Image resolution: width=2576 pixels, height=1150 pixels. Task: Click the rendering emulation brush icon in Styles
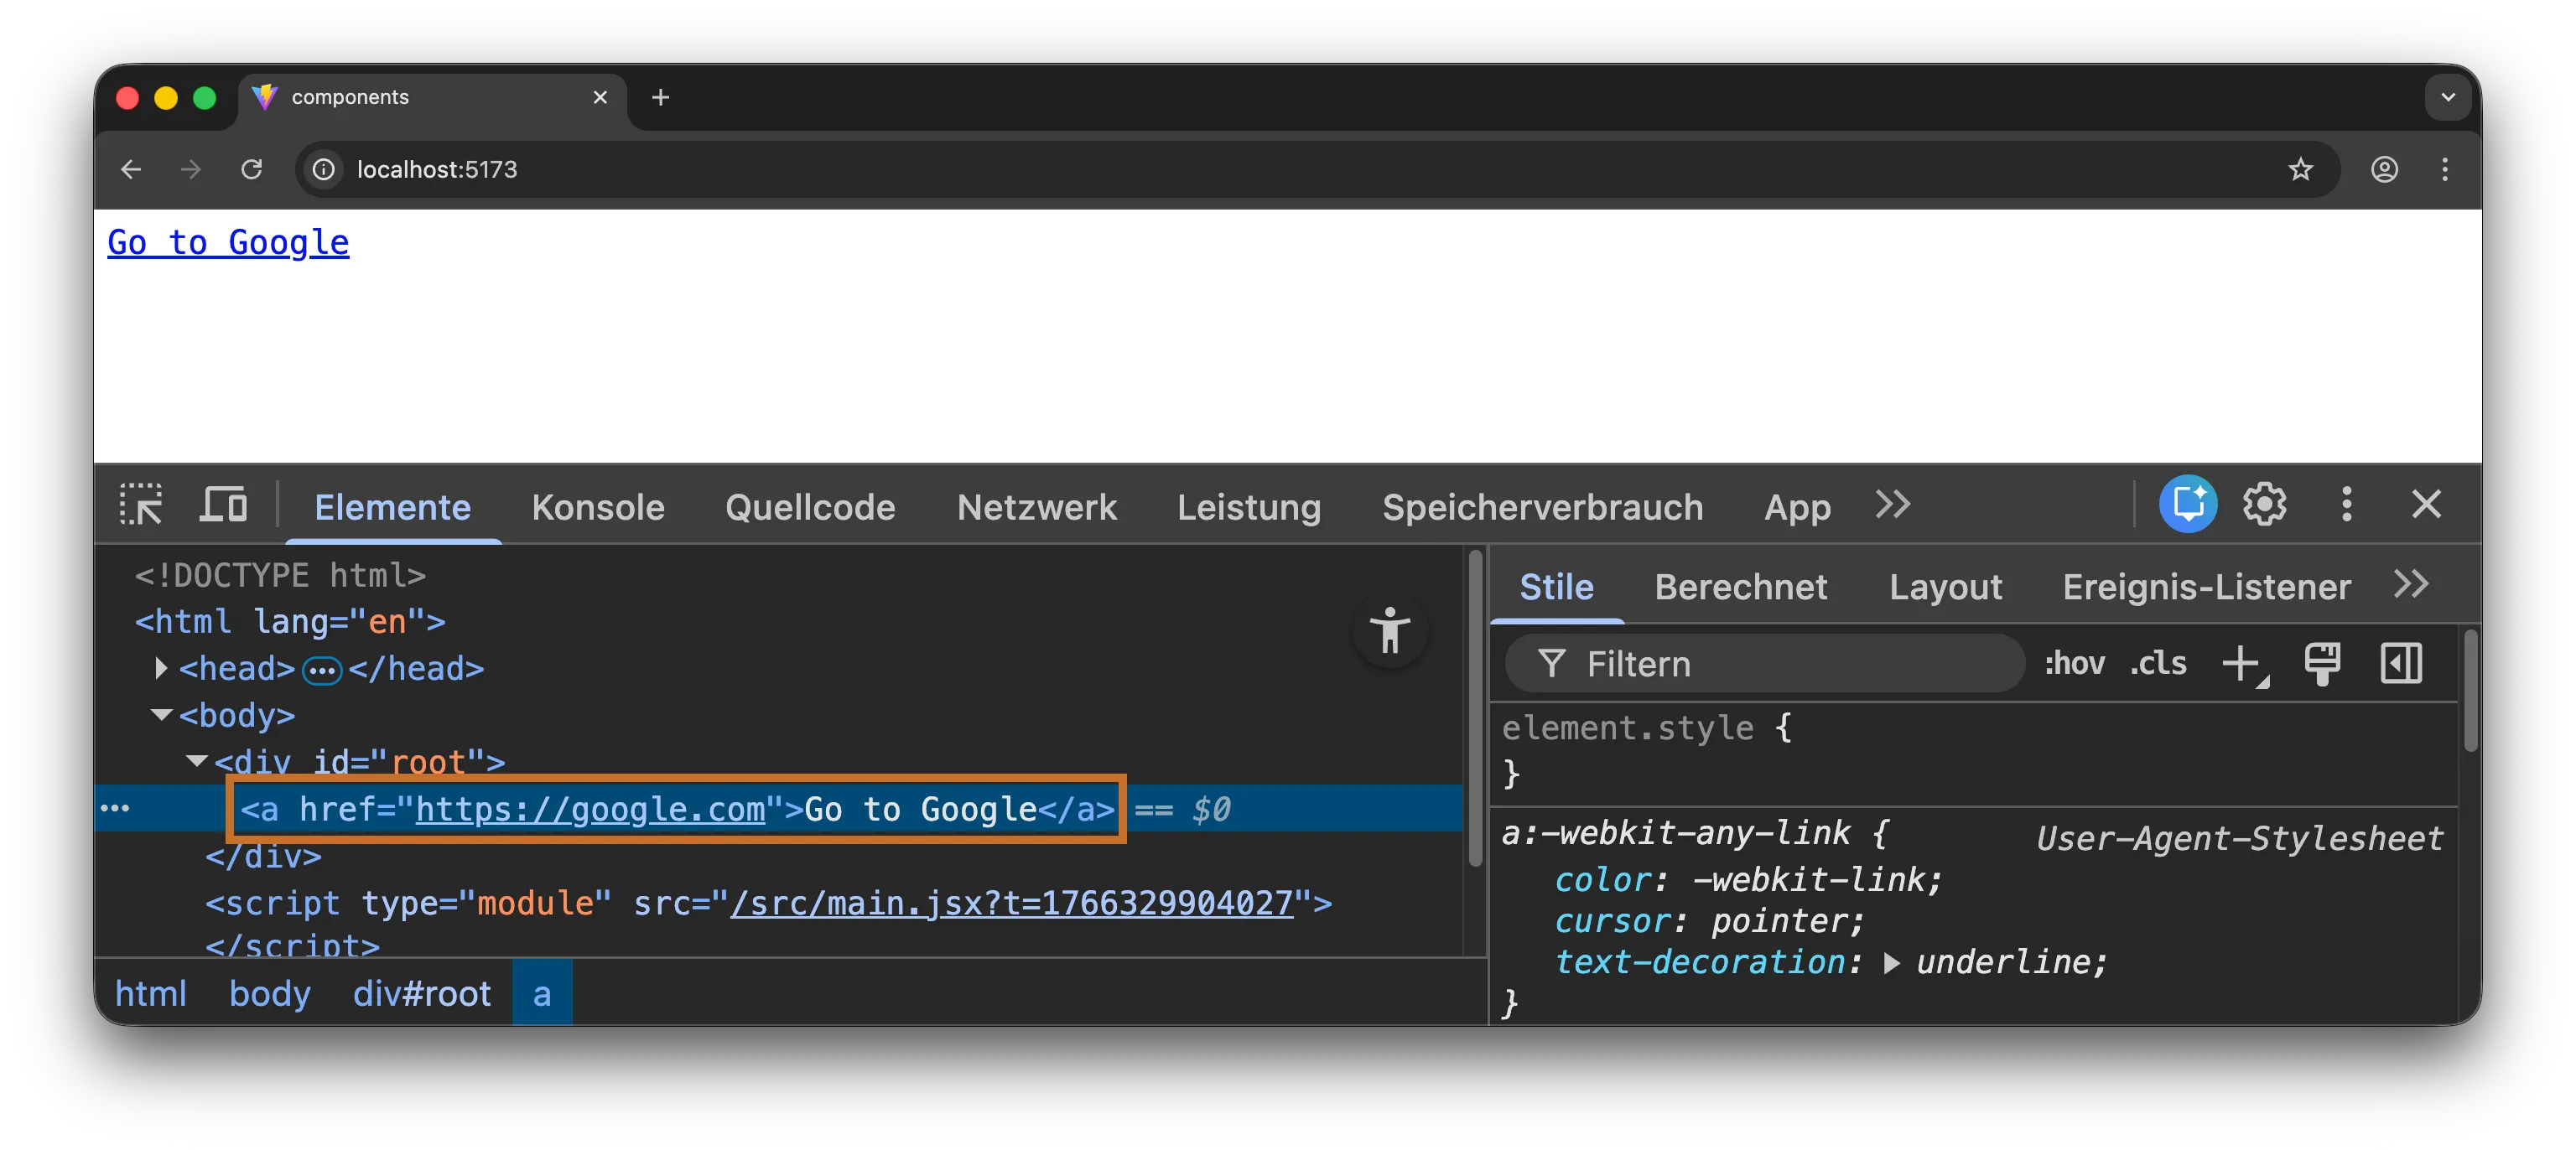coord(2322,663)
